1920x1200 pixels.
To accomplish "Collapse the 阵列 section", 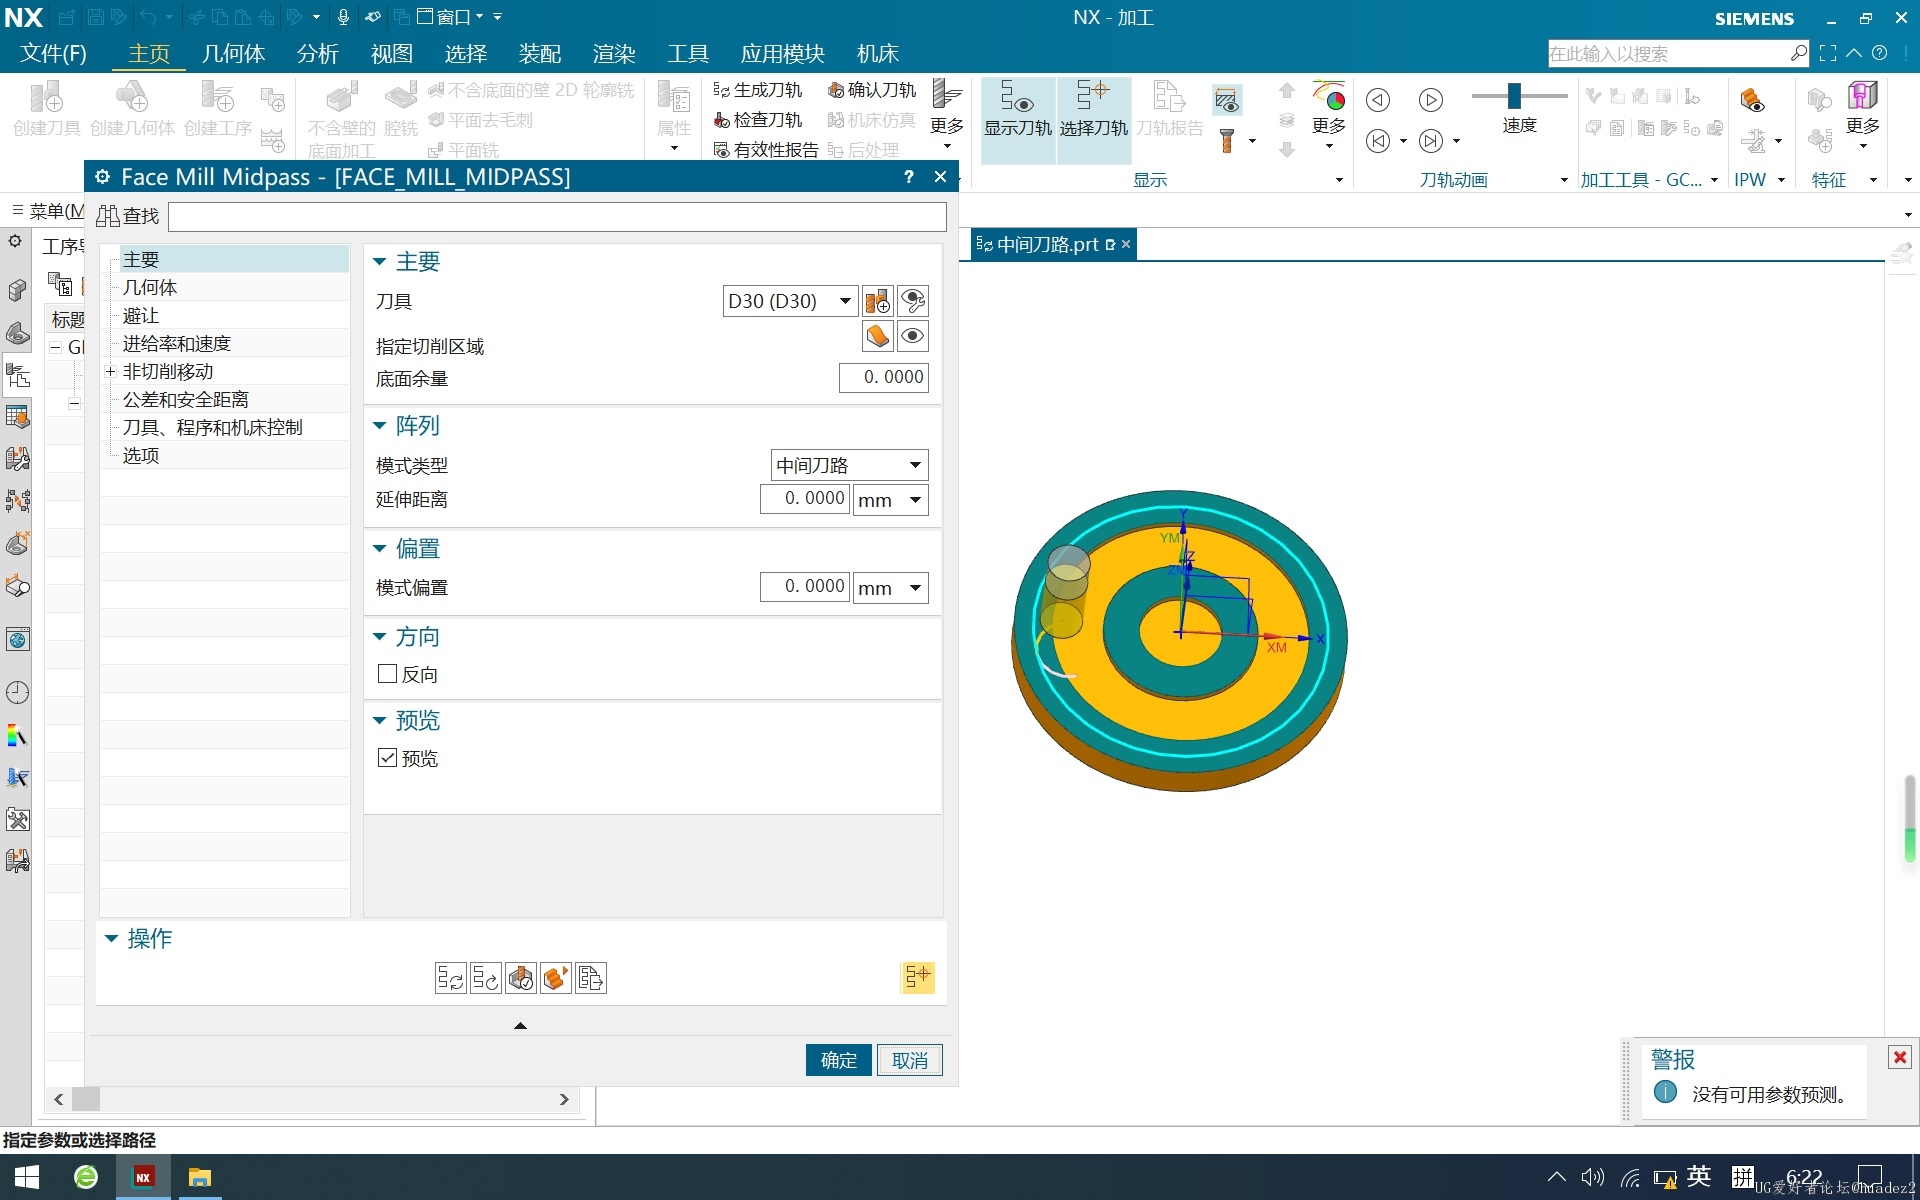I will pos(379,426).
